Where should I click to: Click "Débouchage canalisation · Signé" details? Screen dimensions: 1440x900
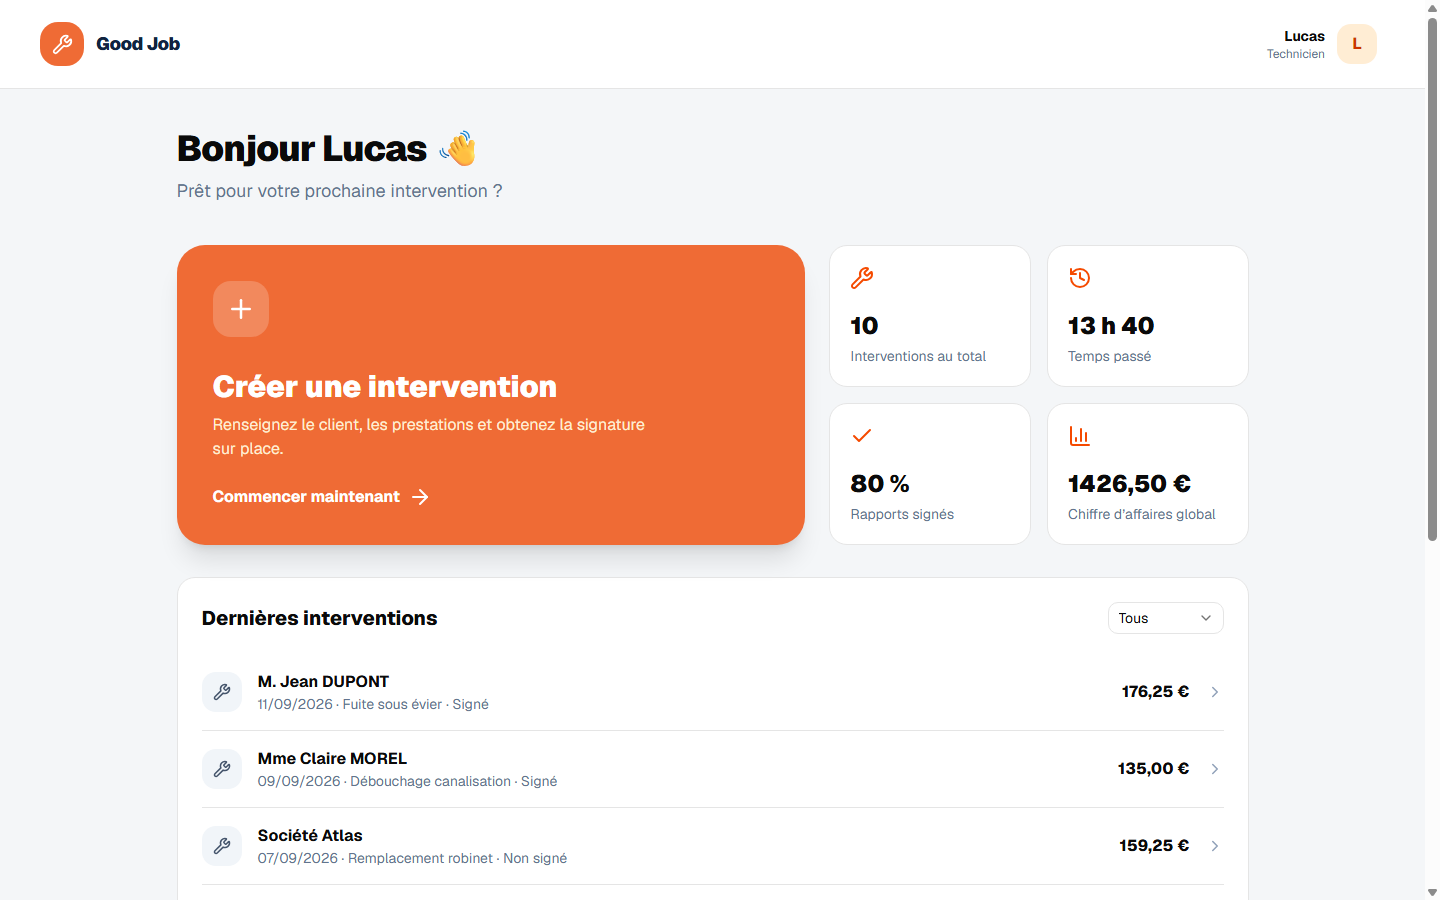pos(454,781)
